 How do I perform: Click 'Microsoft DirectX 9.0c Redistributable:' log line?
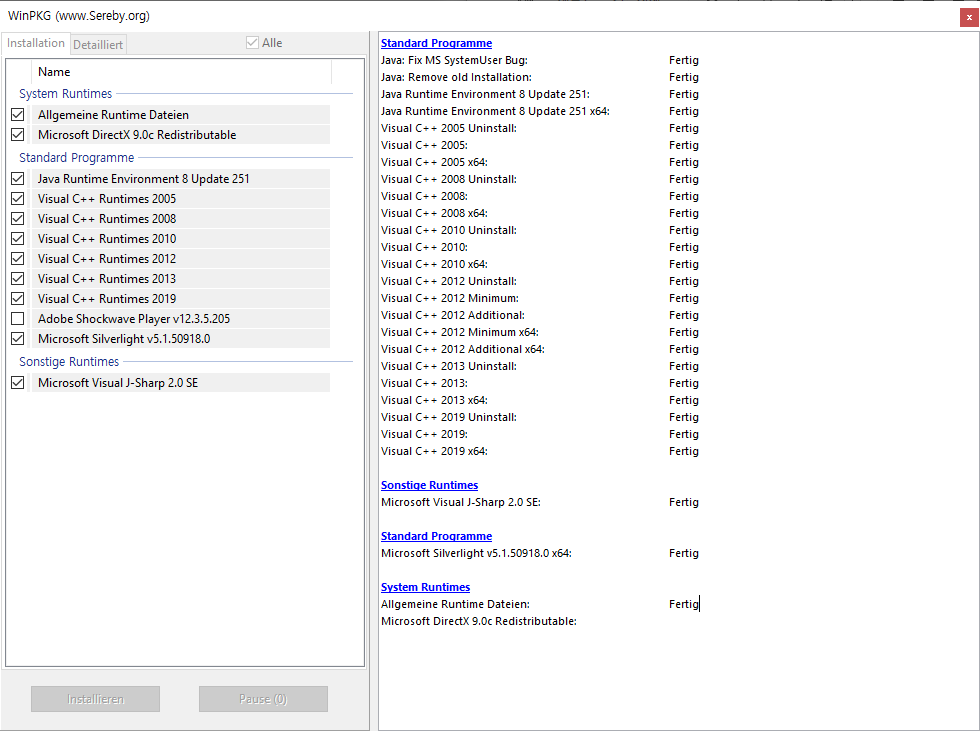pos(479,621)
